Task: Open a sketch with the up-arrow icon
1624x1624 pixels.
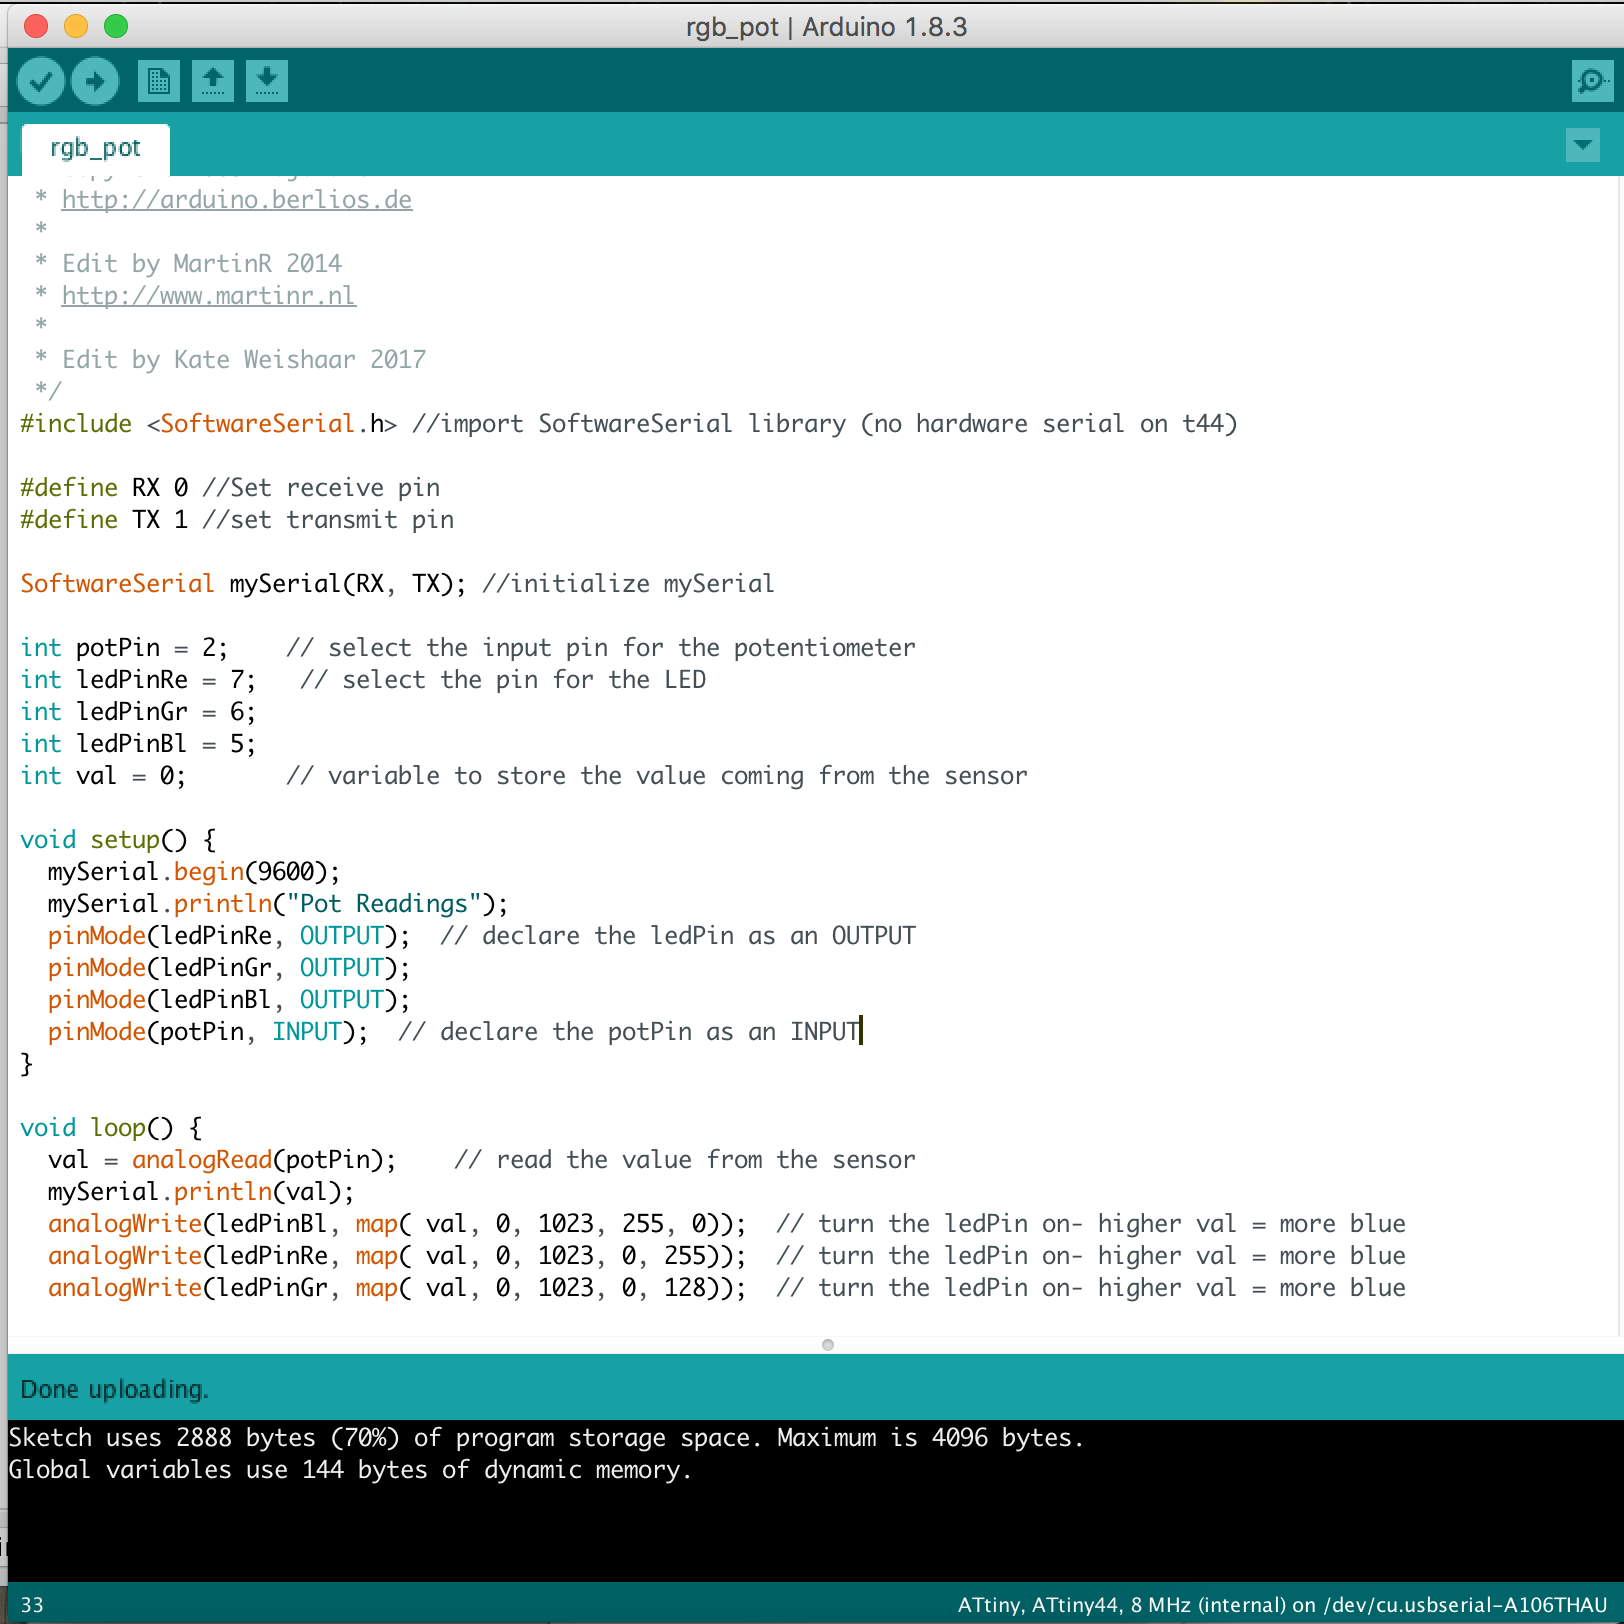Action: [x=212, y=81]
